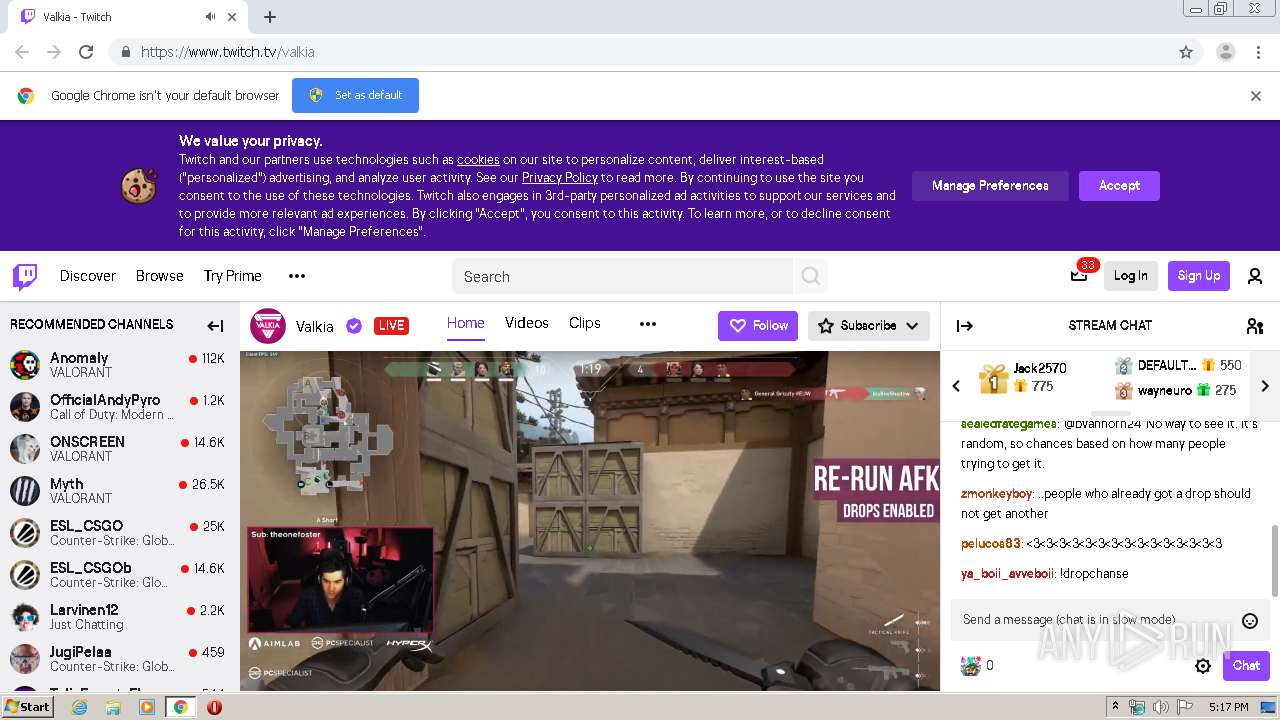Open Anomaly recommended channel

(119, 365)
